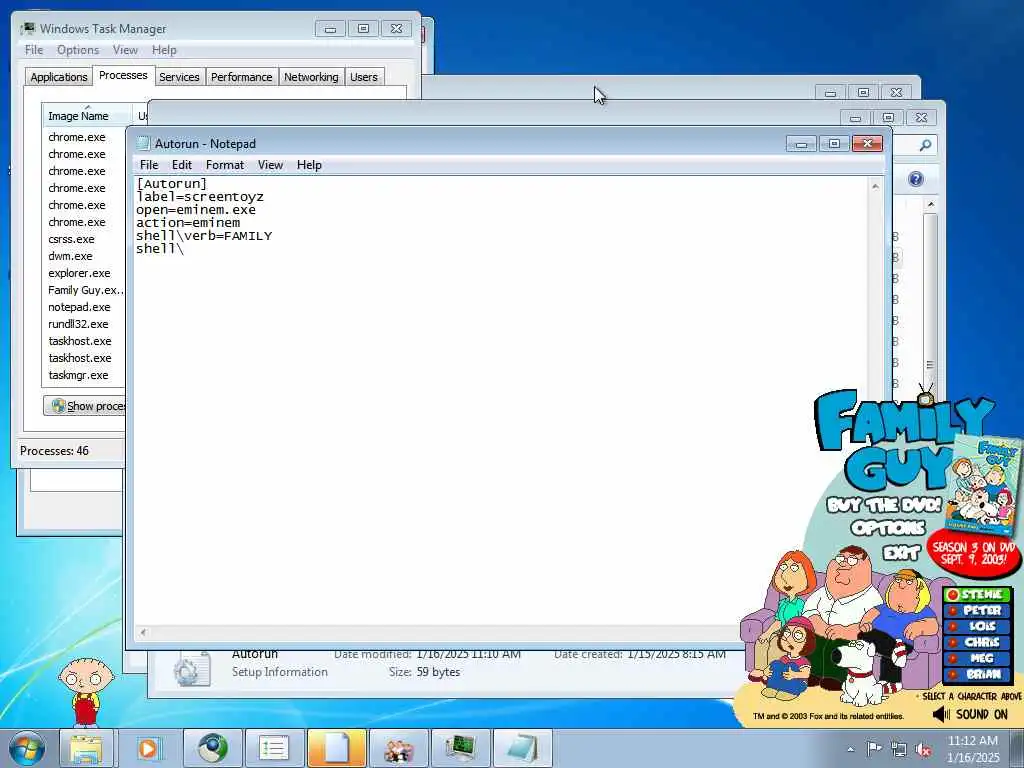The image size is (1024, 768).
Task: Open Action Center flag icon
Action: (x=874, y=748)
